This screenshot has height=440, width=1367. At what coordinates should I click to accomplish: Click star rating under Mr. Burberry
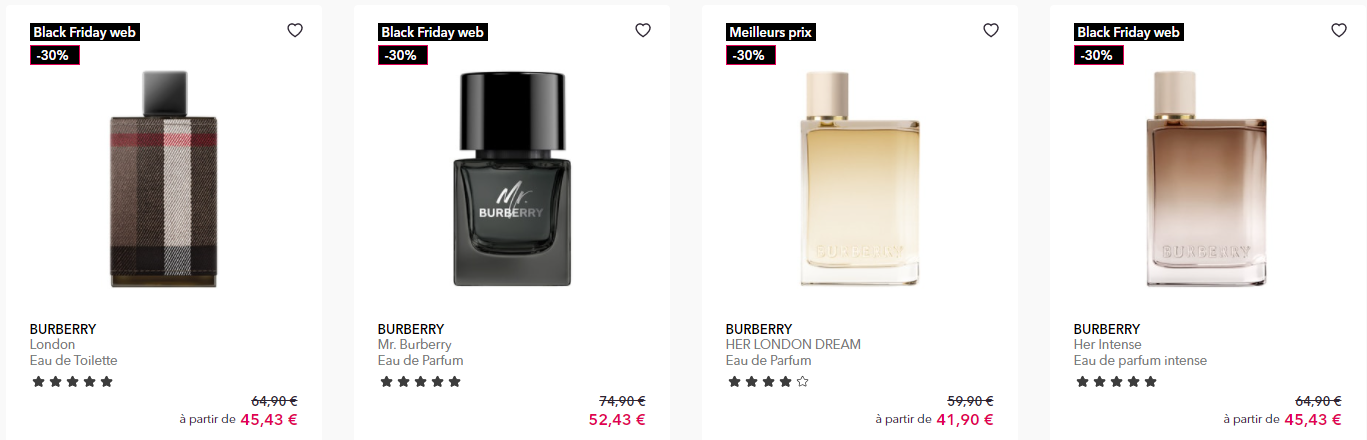pos(420,381)
